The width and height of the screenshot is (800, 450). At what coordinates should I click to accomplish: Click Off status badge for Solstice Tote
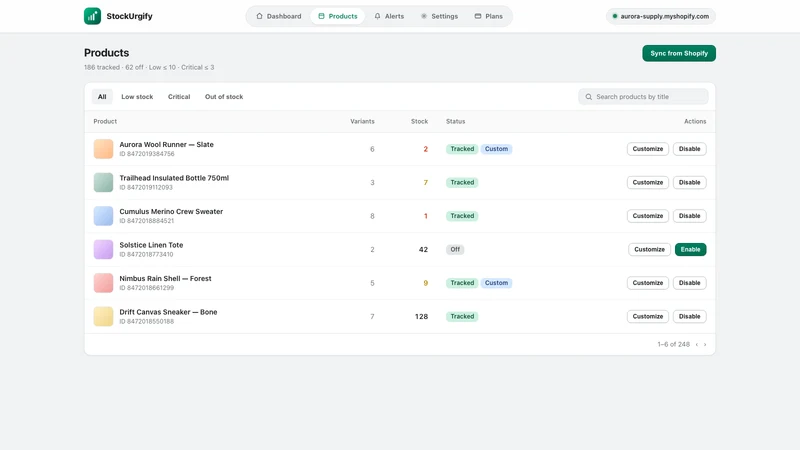pyautogui.click(x=455, y=249)
